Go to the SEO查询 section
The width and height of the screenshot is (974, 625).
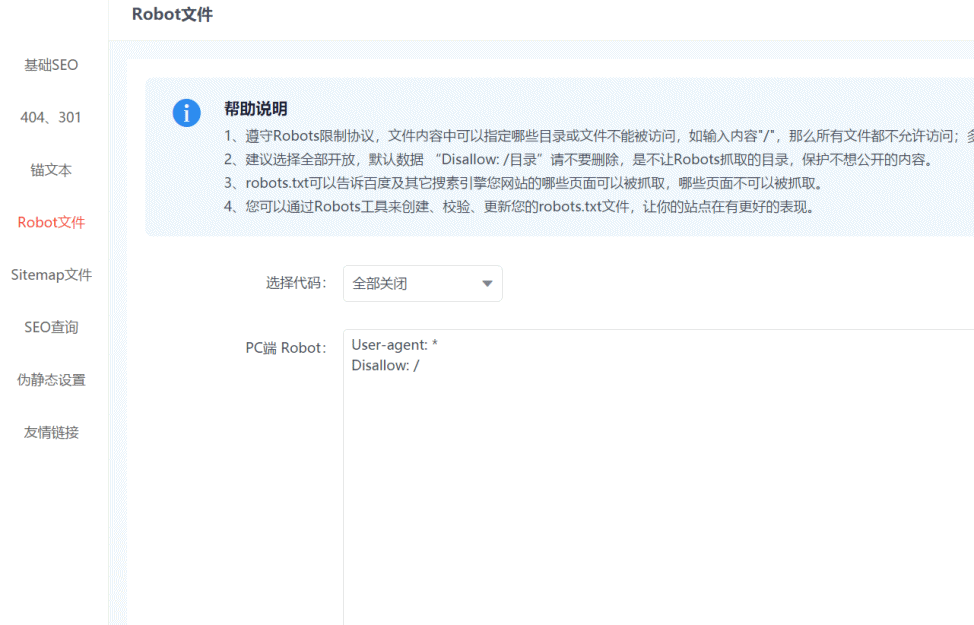click(51, 327)
